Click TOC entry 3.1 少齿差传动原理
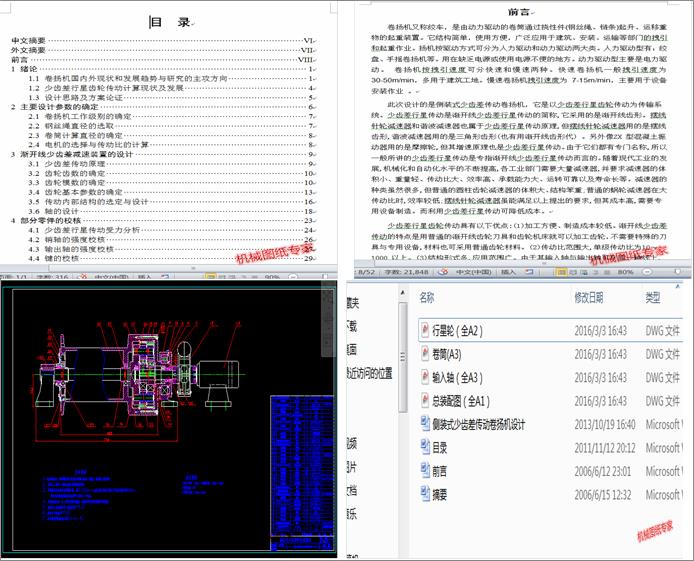Viewport: 694px width, 561px height. 67,164
